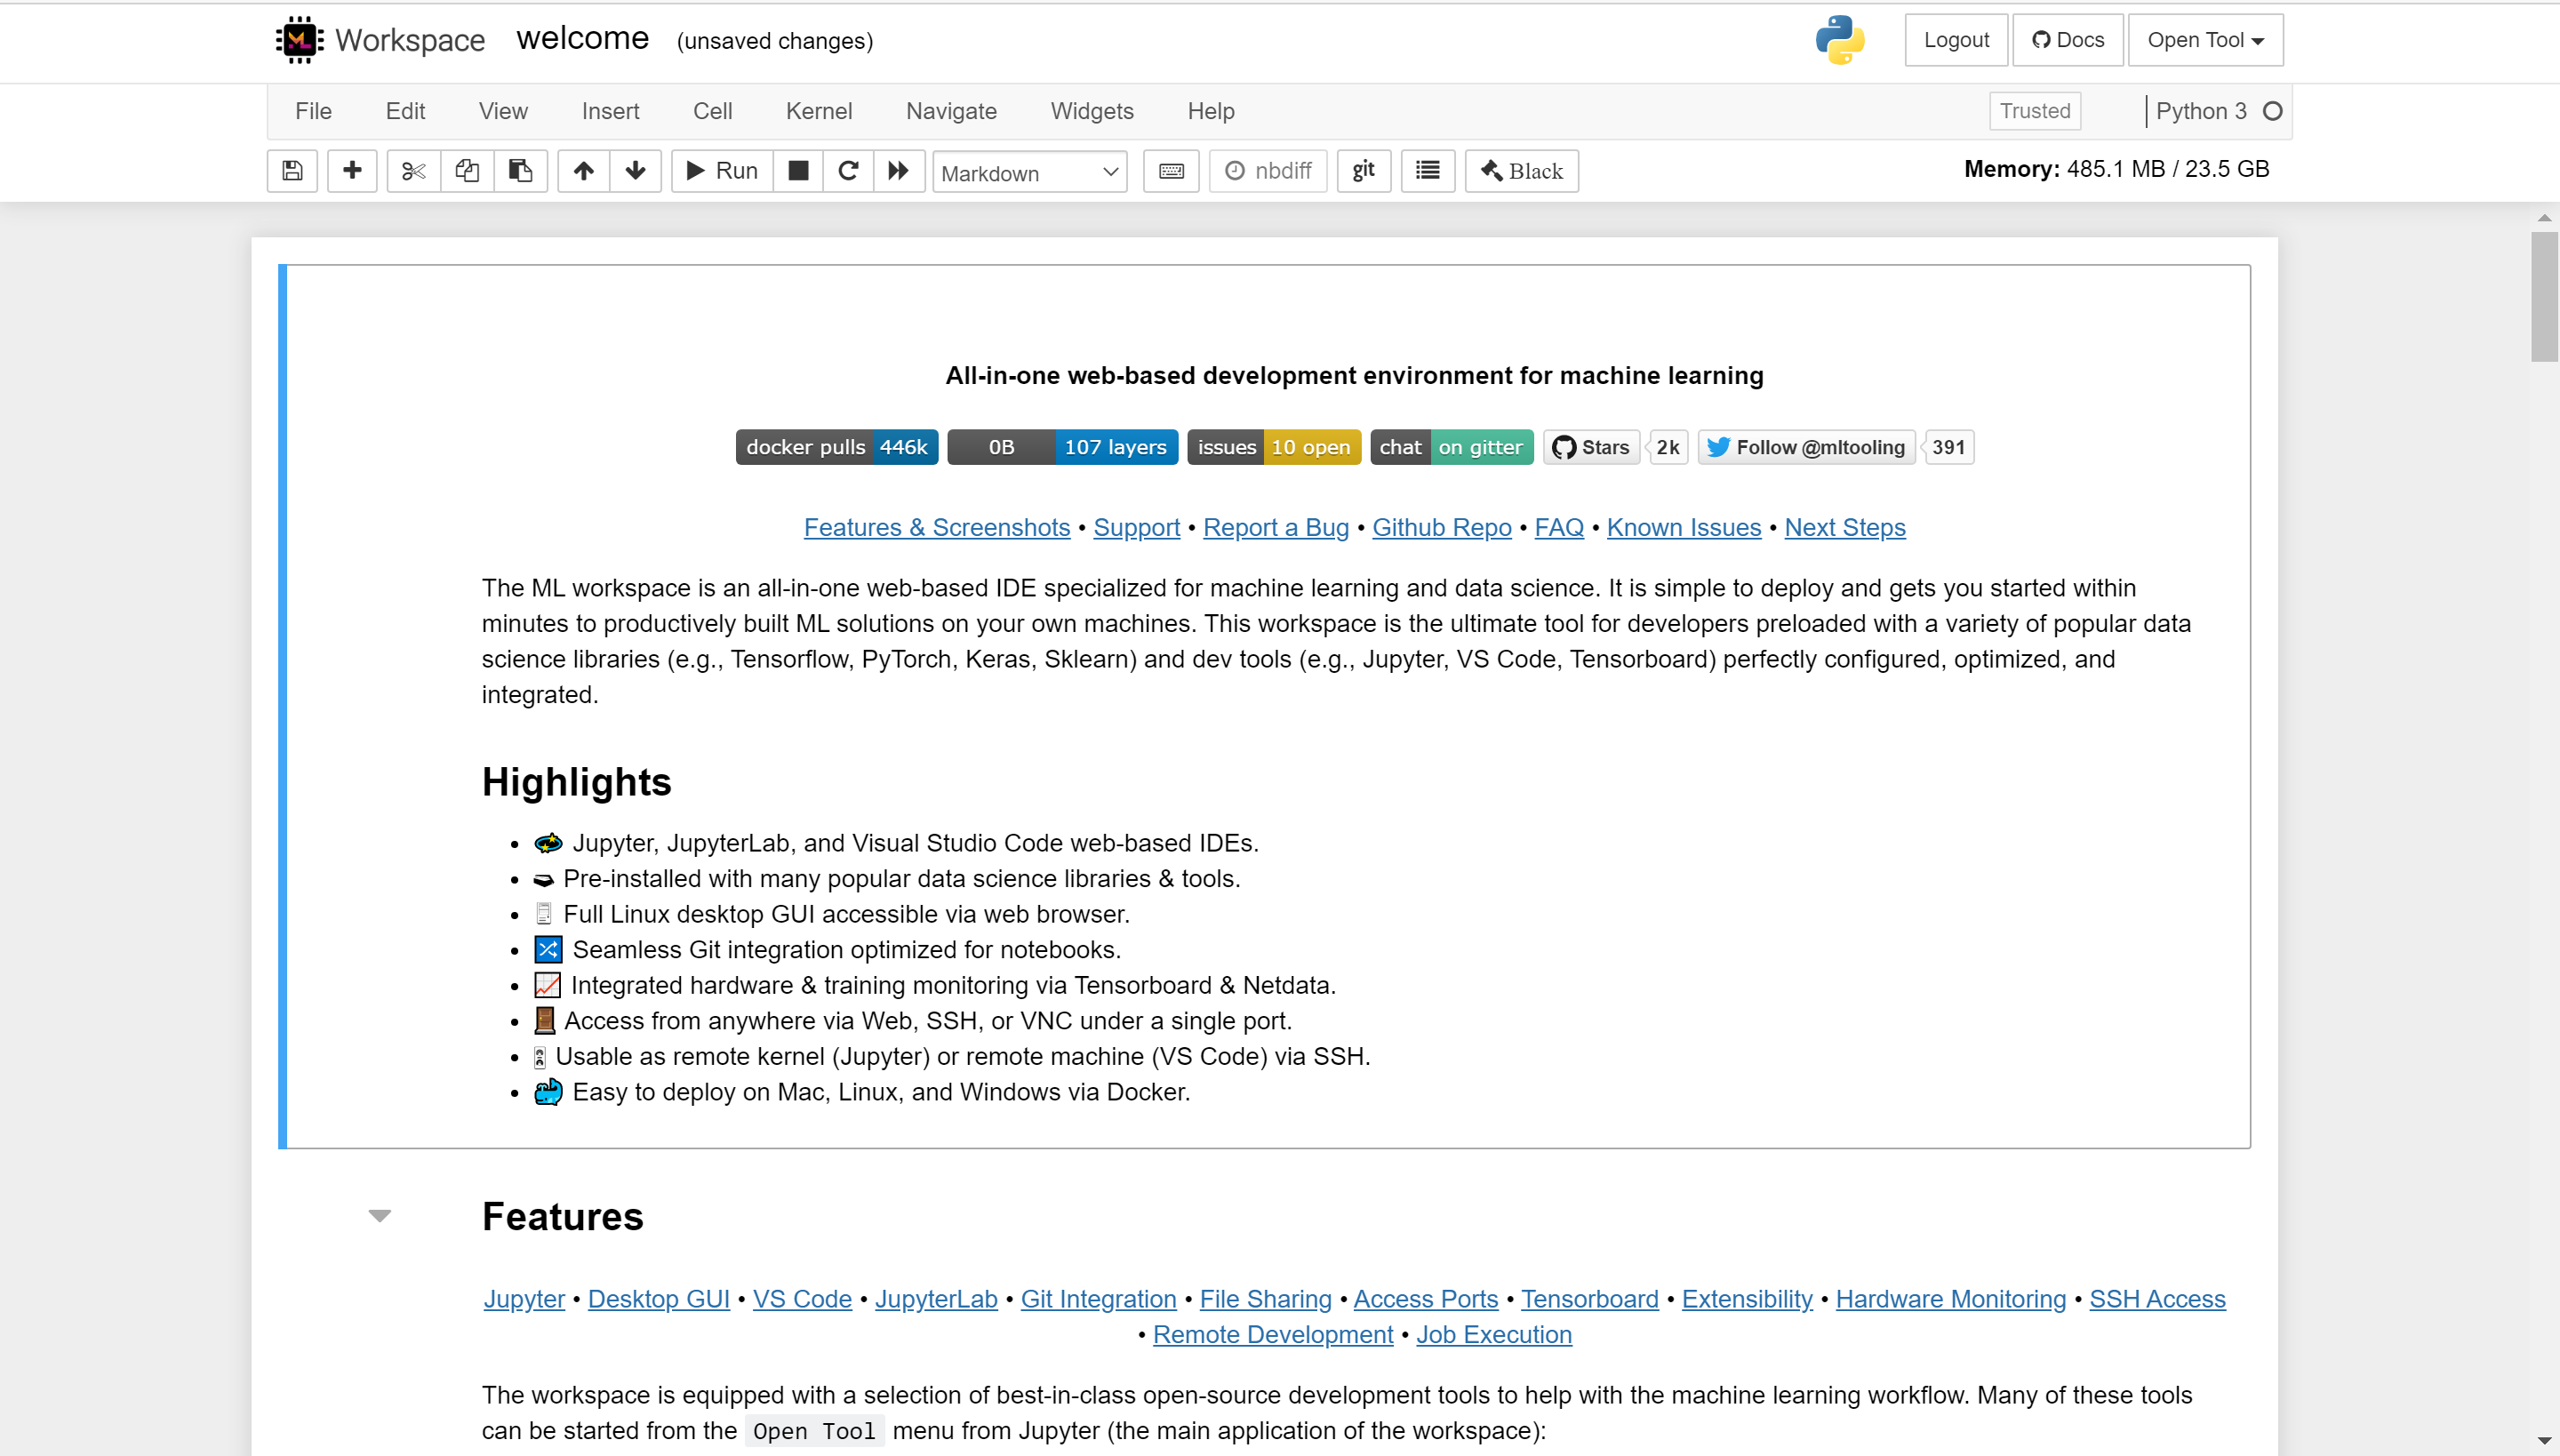Open the Widgets menu
Screen dimensions: 2560x1456
(x=1092, y=111)
